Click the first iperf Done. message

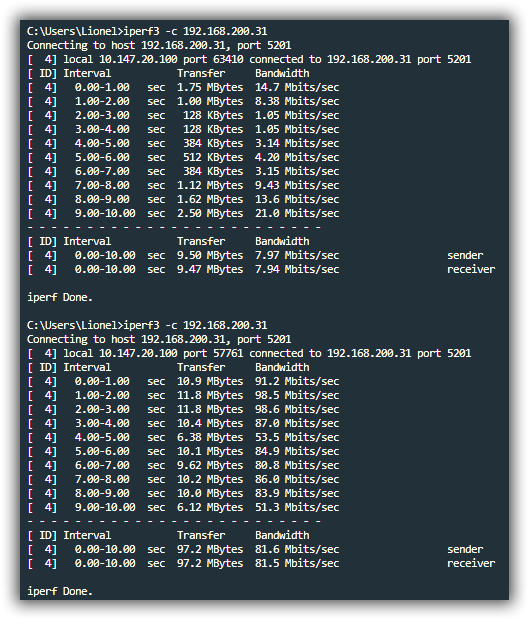pos(60,297)
